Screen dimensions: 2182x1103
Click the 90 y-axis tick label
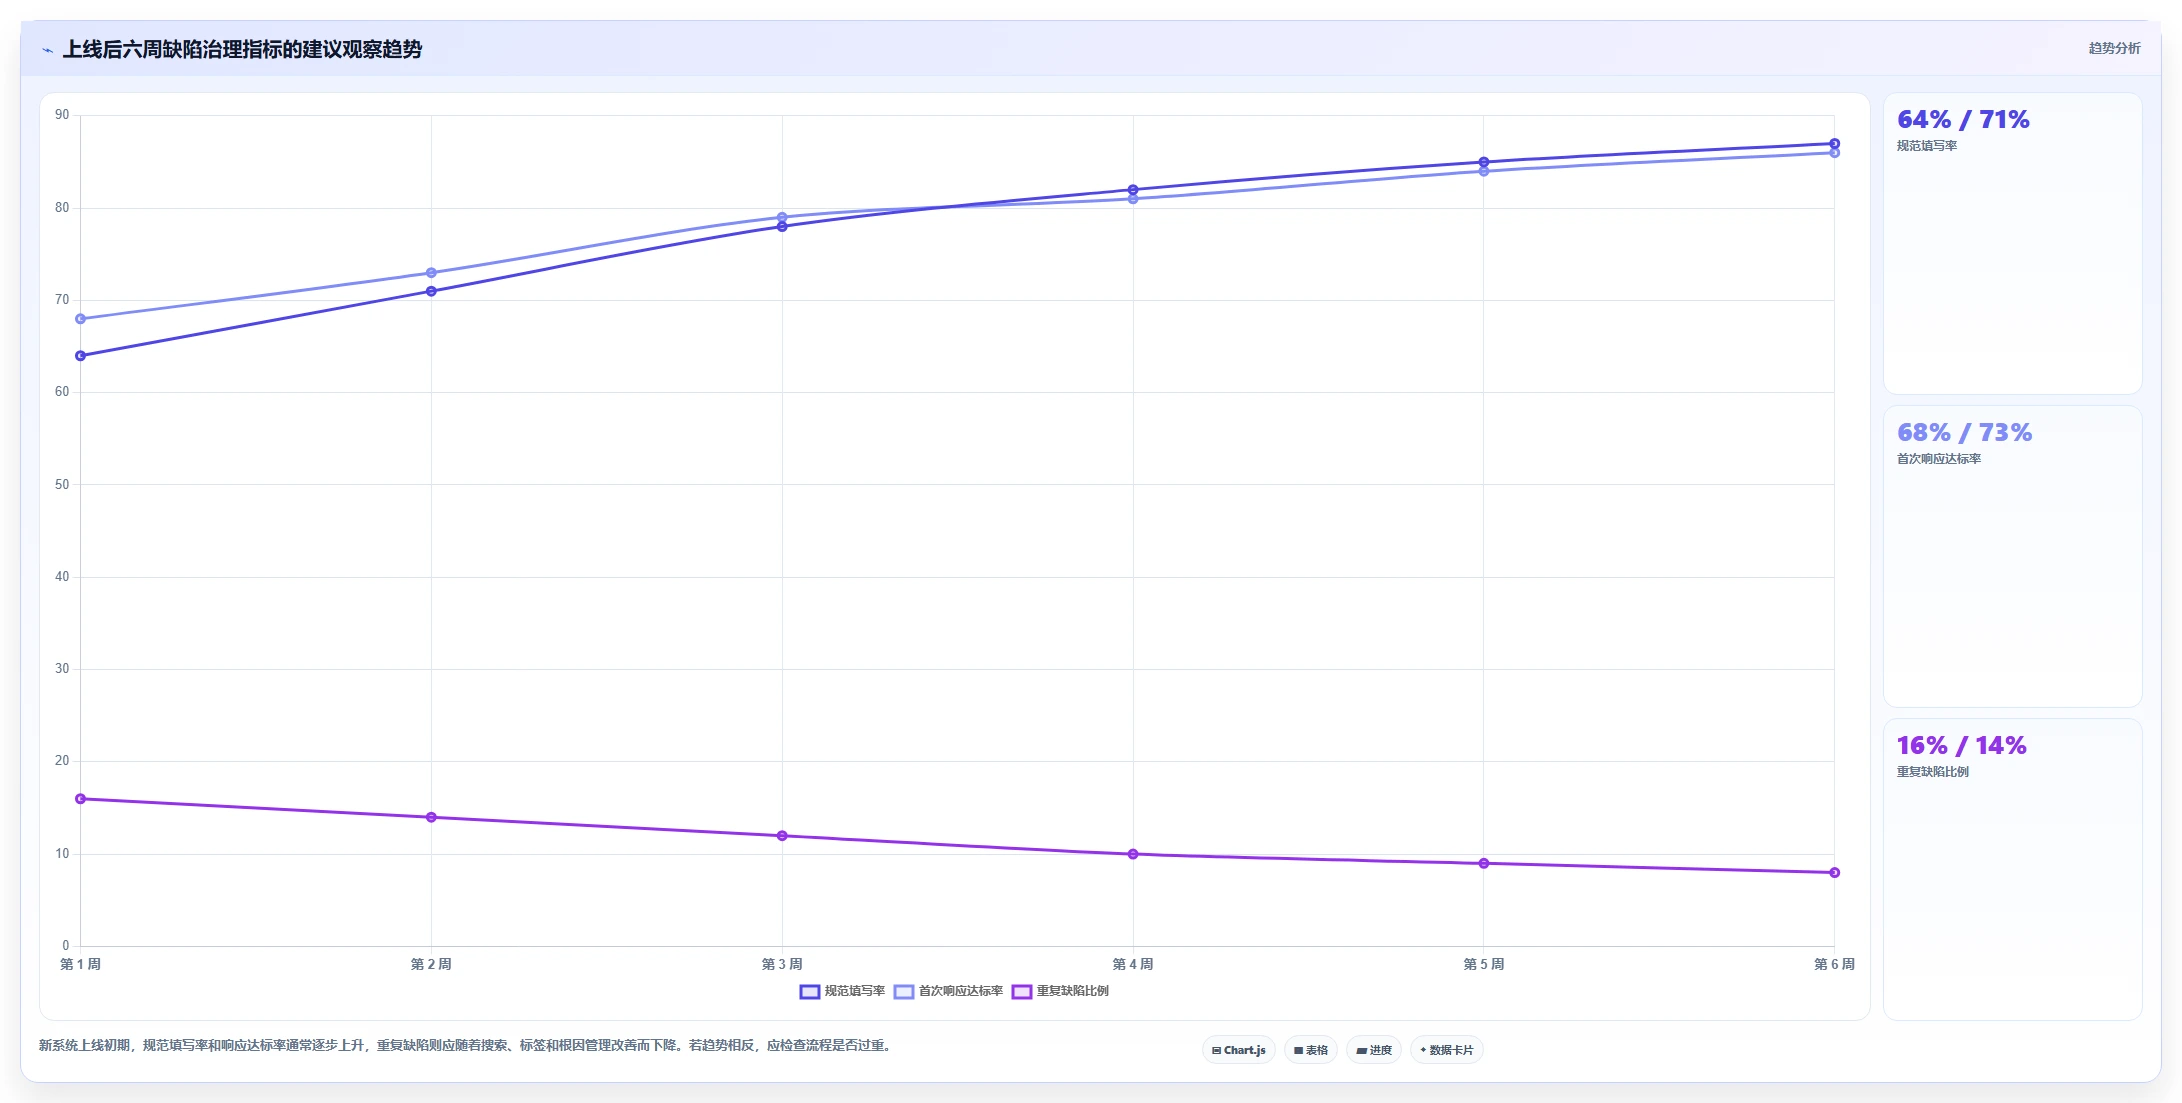(x=62, y=115)
